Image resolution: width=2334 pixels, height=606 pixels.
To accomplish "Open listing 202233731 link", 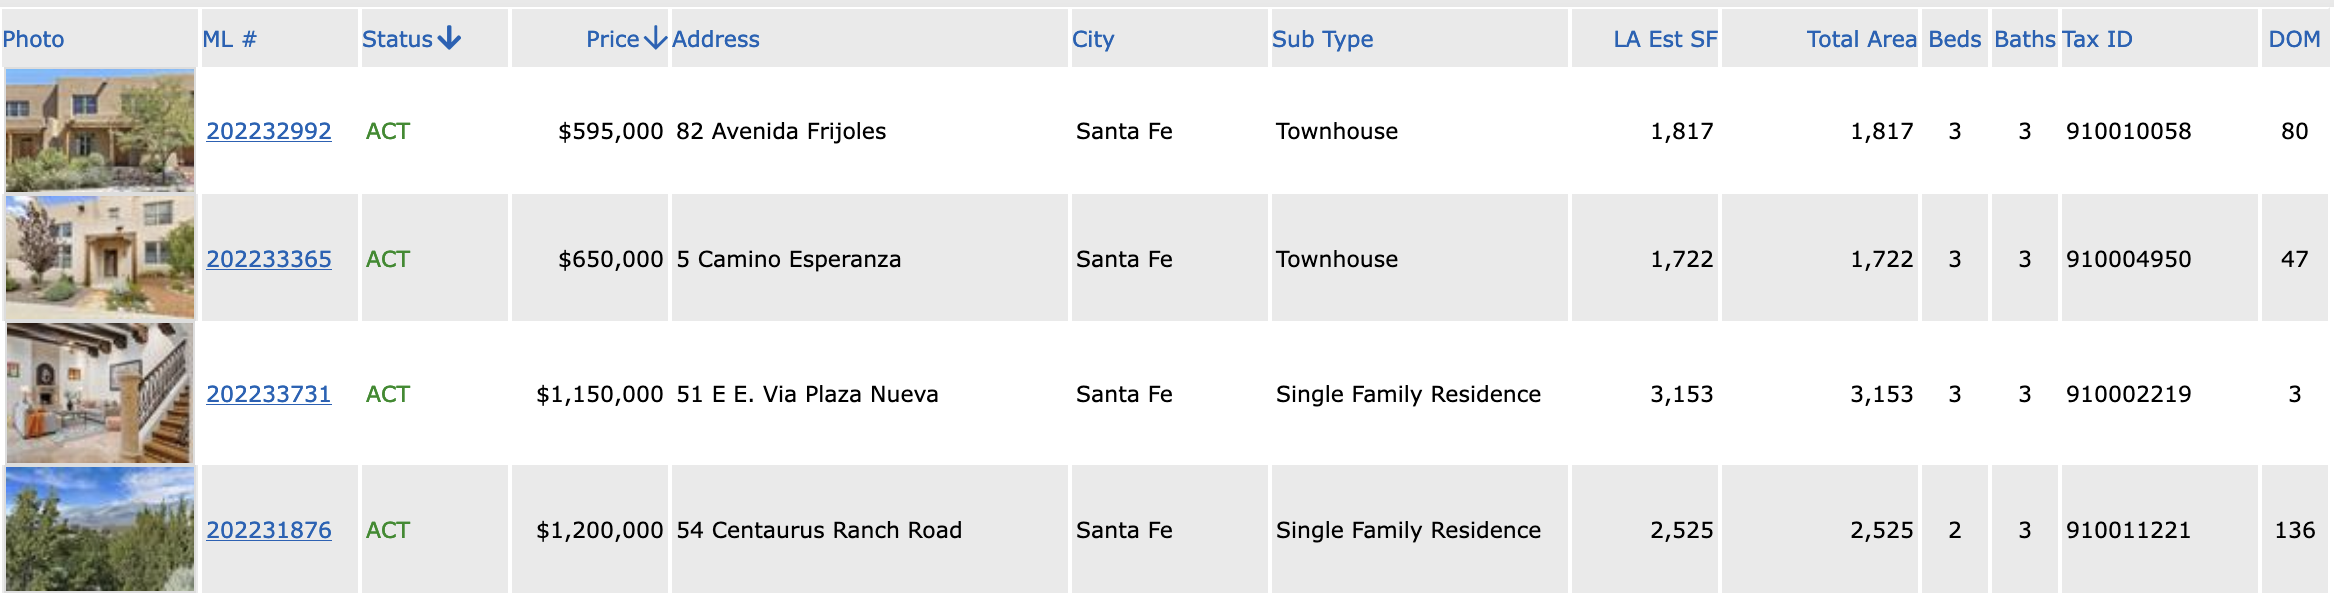I will tap(269, 394).
